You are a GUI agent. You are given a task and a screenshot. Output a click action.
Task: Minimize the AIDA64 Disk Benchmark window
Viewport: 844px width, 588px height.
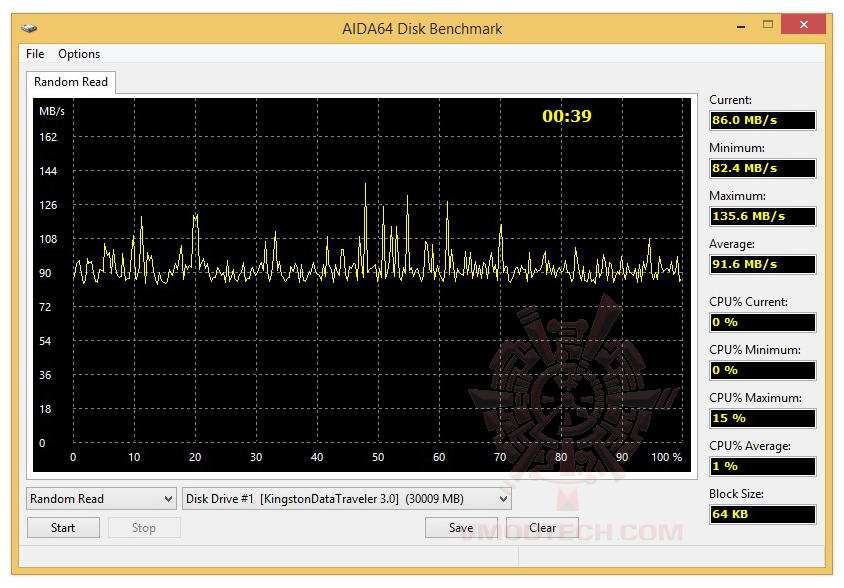coord(741,26)
